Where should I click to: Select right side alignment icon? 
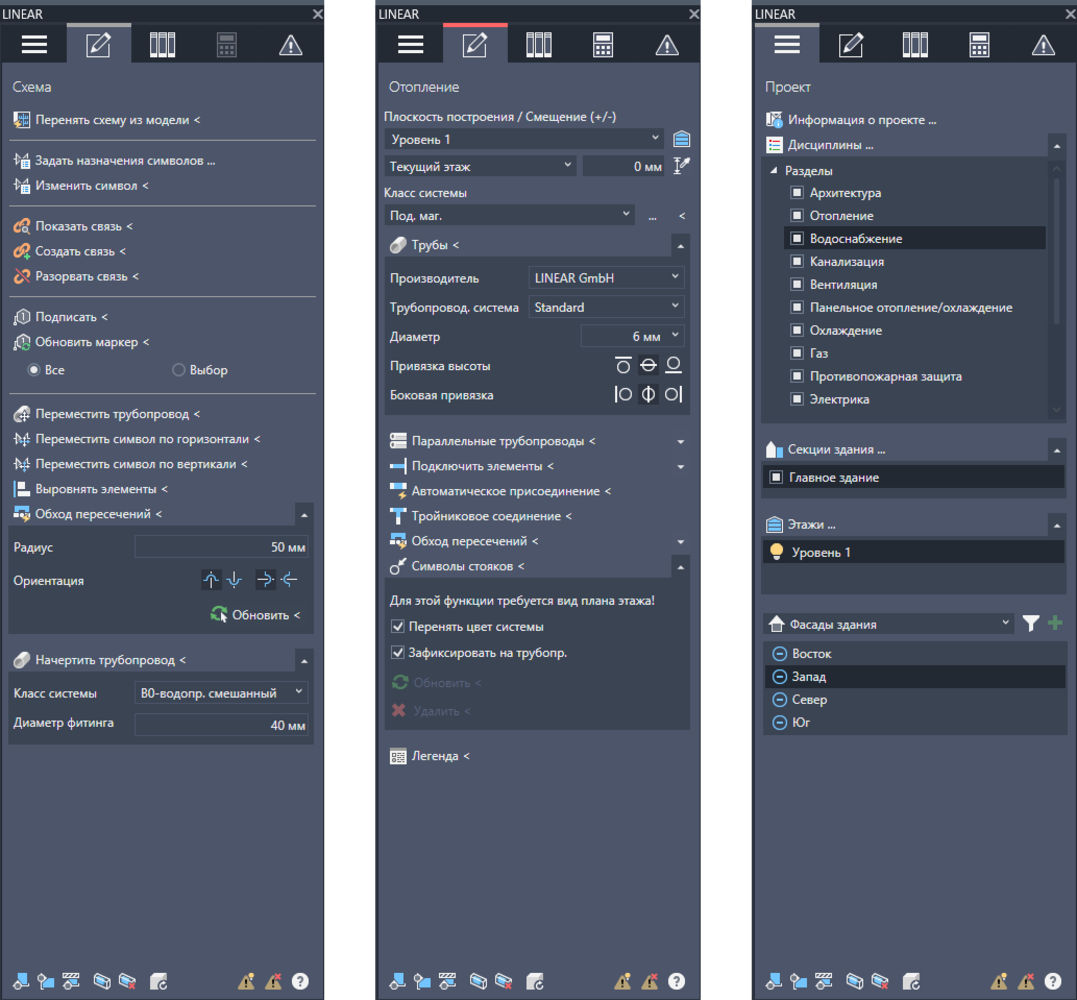click(674, 394)
